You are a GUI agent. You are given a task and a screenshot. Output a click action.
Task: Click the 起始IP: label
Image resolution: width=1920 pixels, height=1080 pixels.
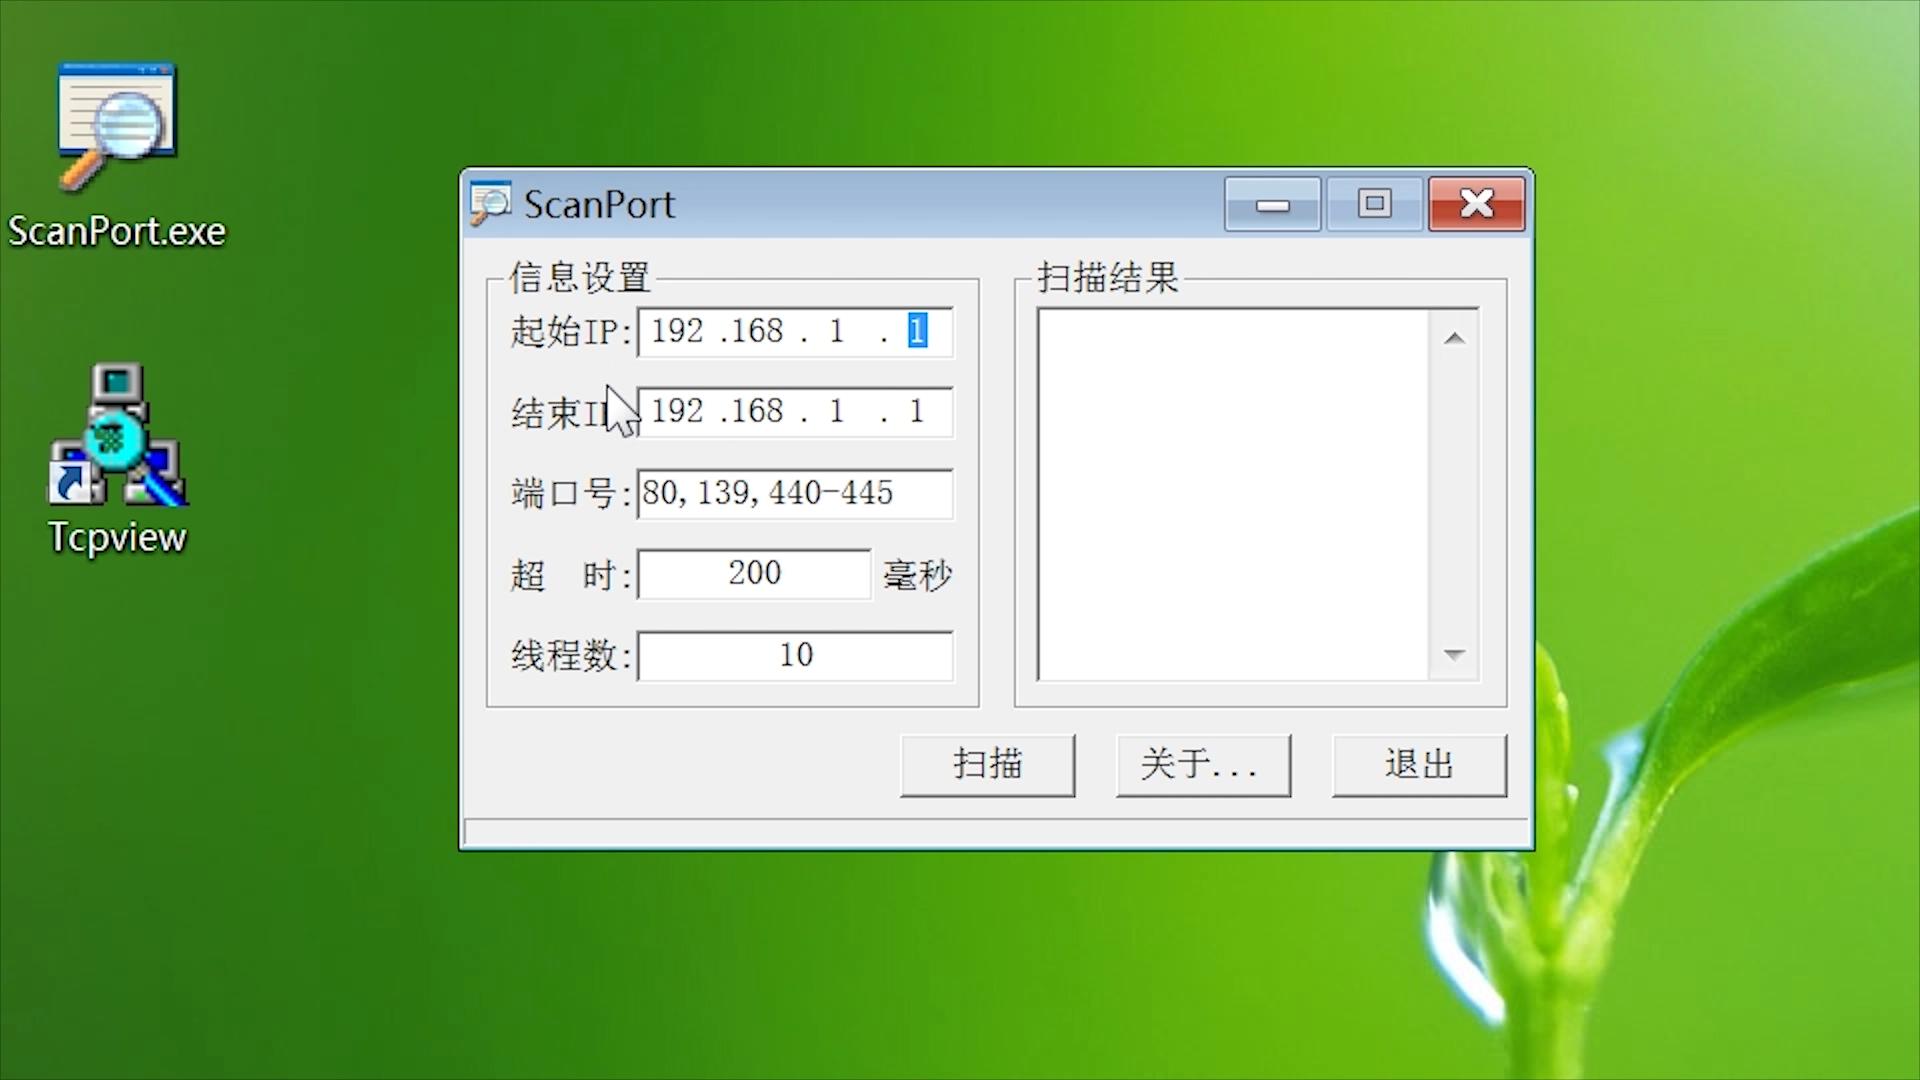click(571, 331)
